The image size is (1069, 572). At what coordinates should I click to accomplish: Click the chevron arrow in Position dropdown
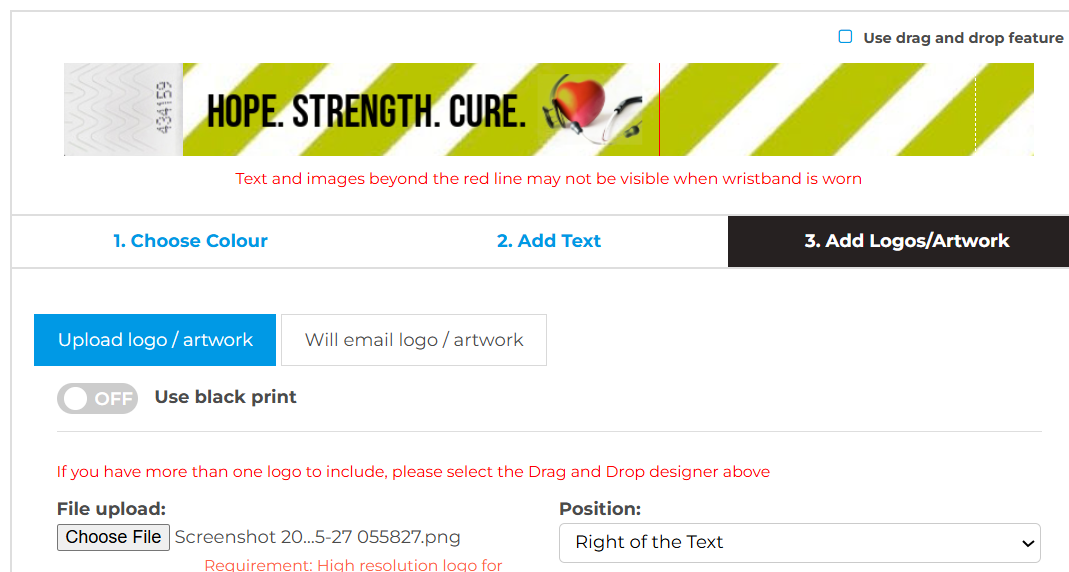click(x=1026, y=543)
